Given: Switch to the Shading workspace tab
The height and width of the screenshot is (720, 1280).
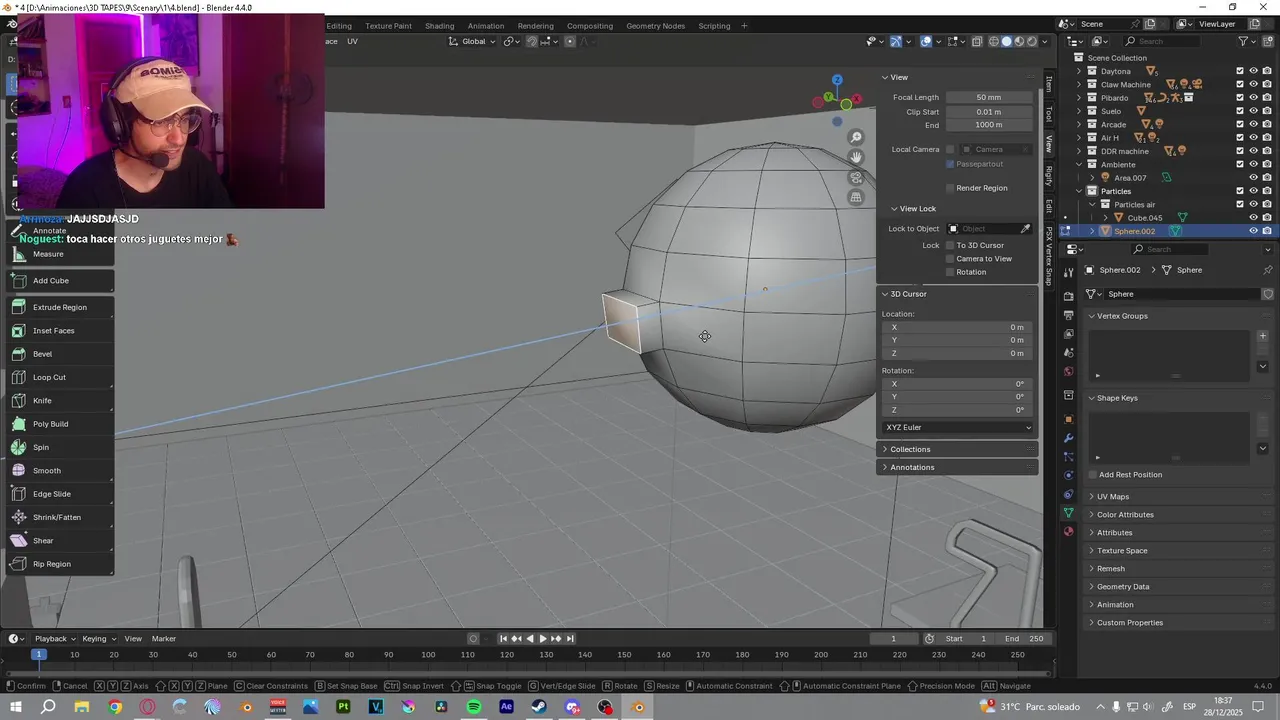Looking at the screenshot, I should [439, 26].
